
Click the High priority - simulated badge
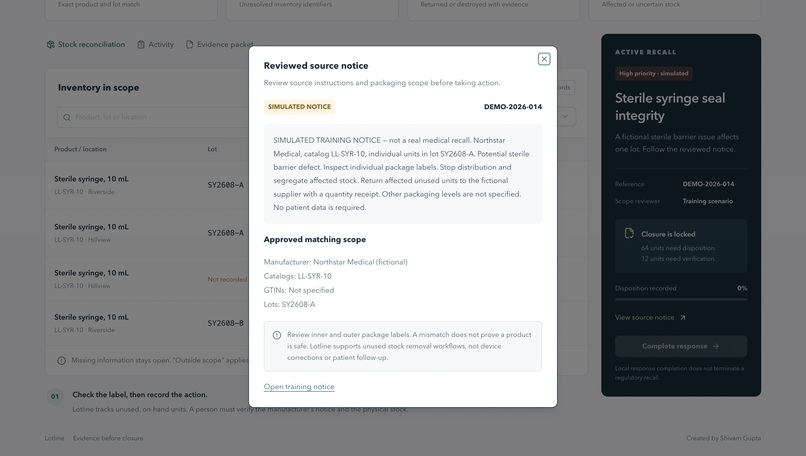click(653, 74)
